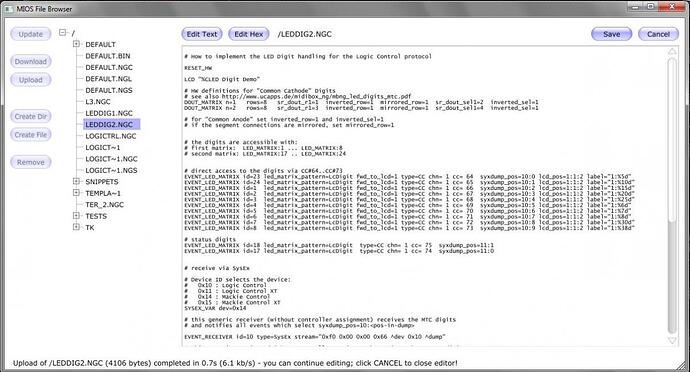Select the TK folder label
The height and width of the screenshot is (372, 690).
pyautogui.click(x=90, y=228)
